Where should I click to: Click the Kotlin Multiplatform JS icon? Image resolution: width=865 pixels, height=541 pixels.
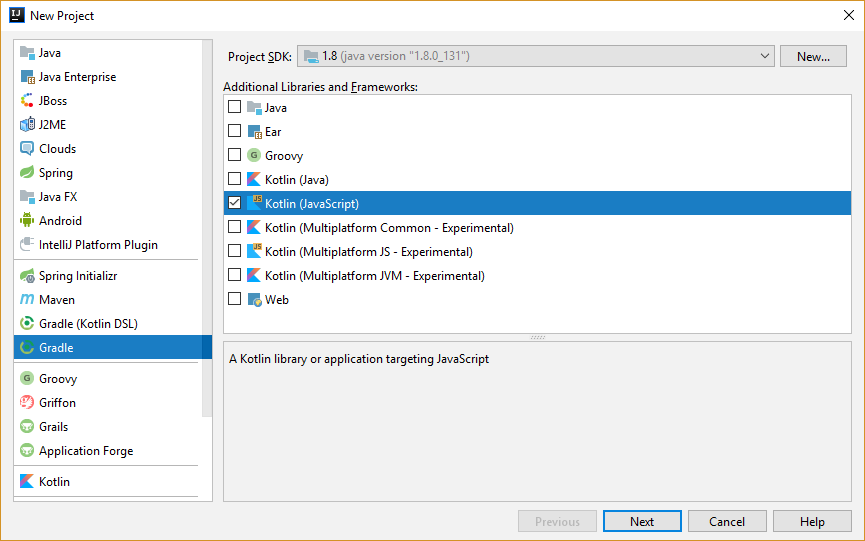(x=254, y=251)
